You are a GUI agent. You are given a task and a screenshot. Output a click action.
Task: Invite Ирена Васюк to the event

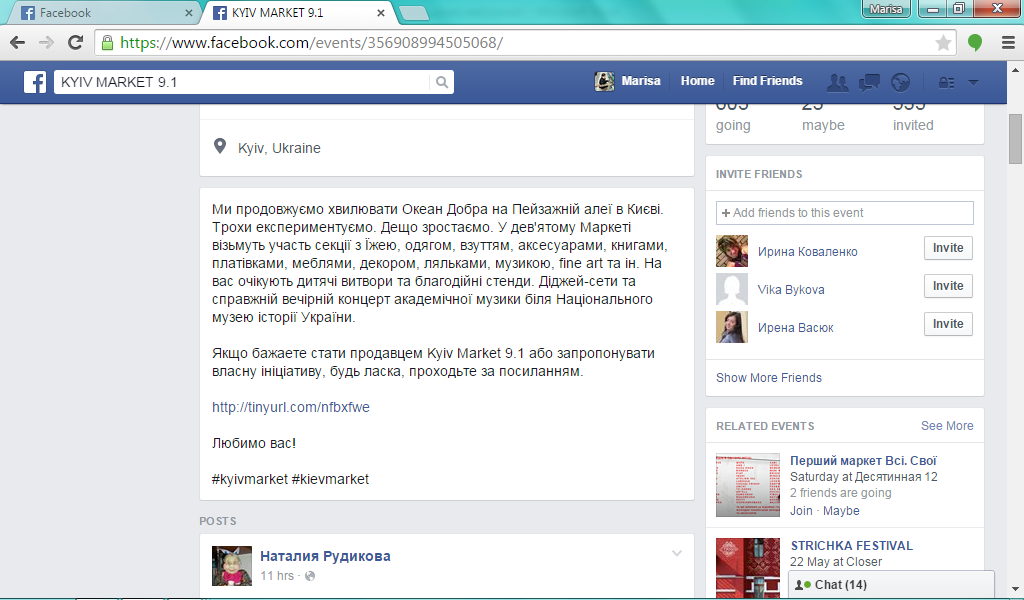[948, 324]
